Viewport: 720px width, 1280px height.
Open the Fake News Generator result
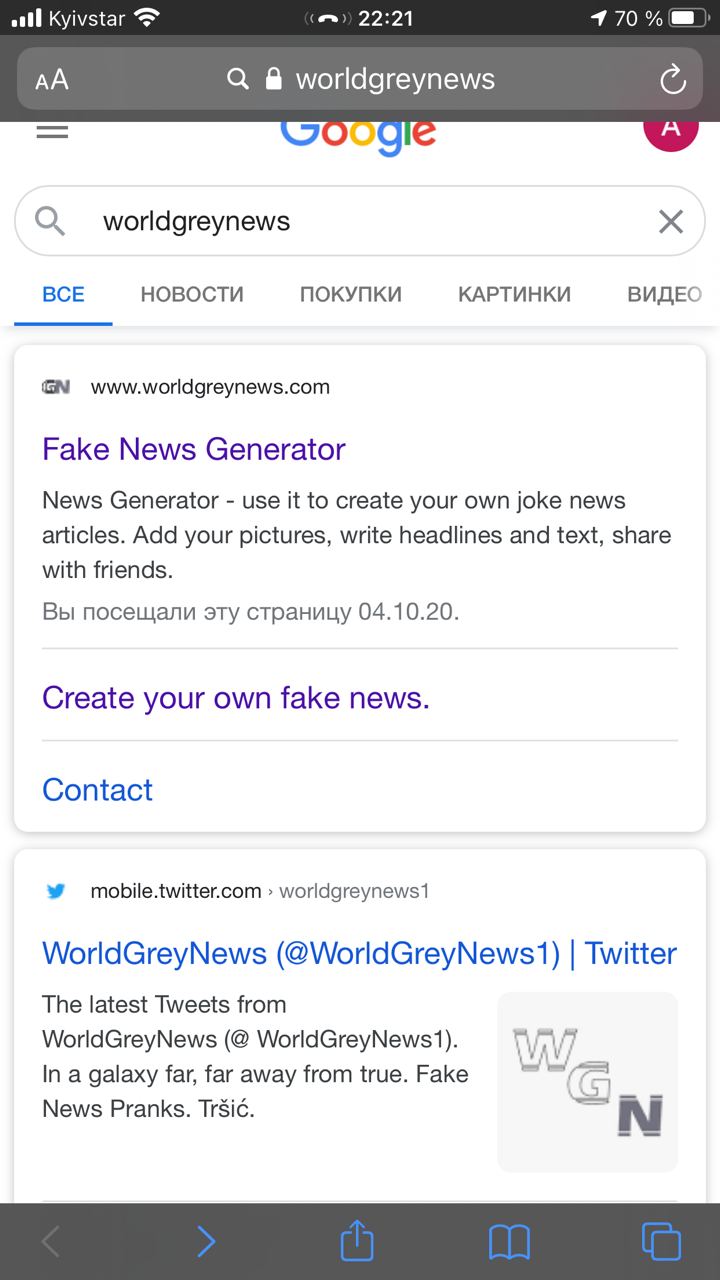(x=194, y=449)
